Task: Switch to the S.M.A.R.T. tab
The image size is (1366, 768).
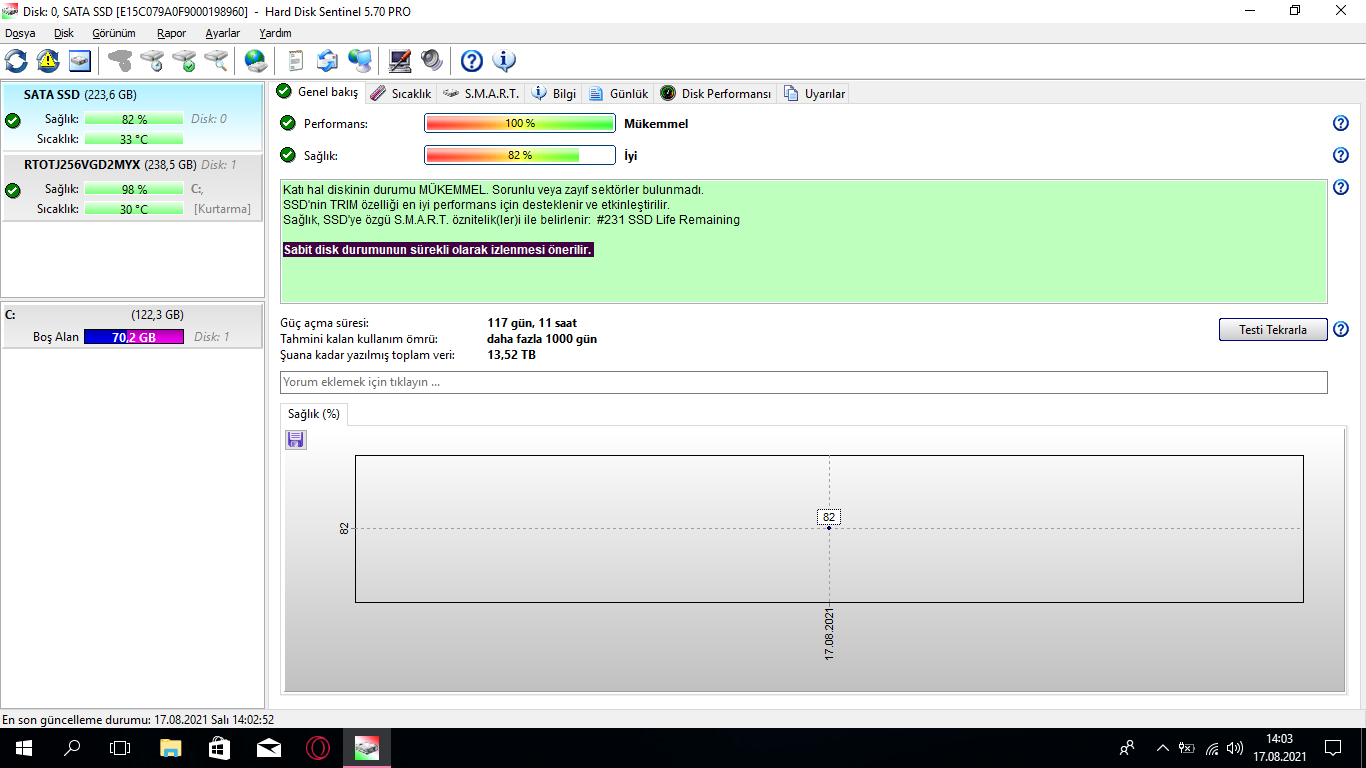Action: point(481,94)
